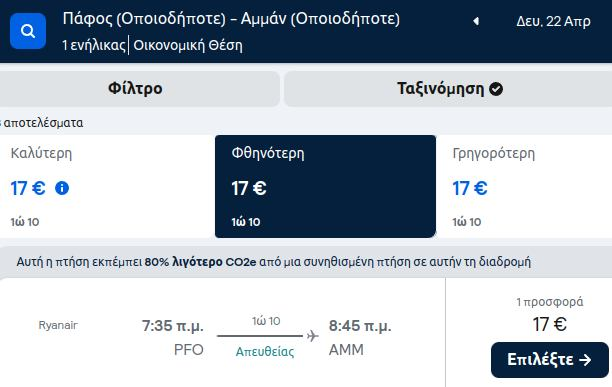Edit route Πάφος – Αμμάν search field
The height and width of the screenshot is (387, 612).
231,19
